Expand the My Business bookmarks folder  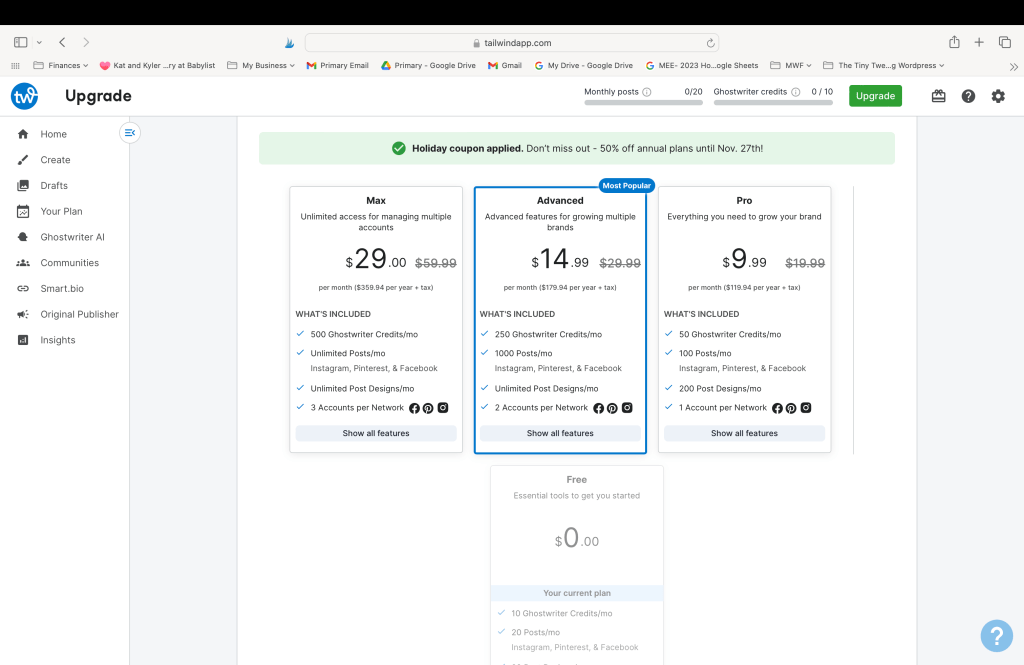[261, 66]
